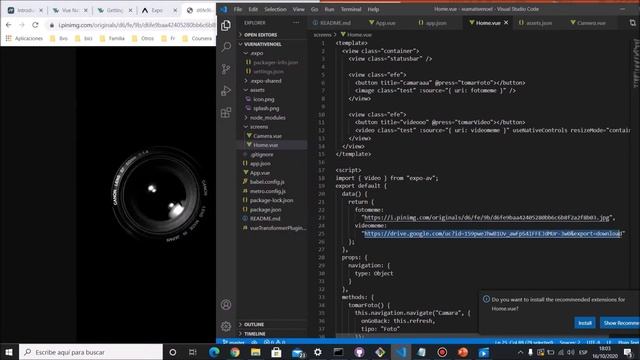Switch to Google Chrome on taskbar
640x360 pixels.
tap(235, 352)
